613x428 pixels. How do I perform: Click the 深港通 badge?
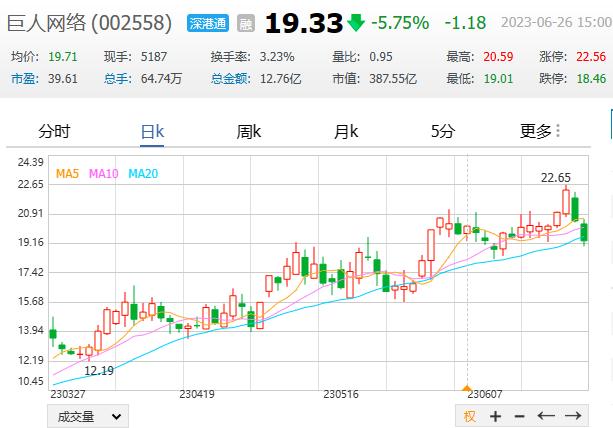coord(208,23)
